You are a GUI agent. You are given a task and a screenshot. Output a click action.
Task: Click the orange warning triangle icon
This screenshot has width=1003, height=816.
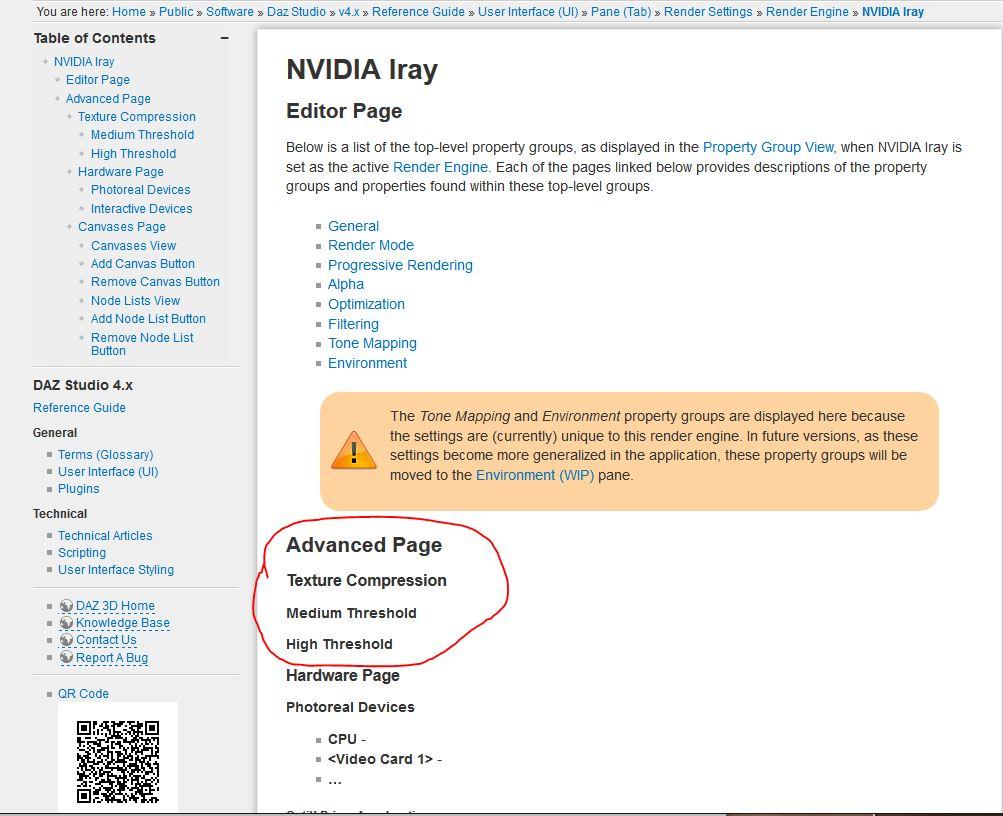click(354, 450)
